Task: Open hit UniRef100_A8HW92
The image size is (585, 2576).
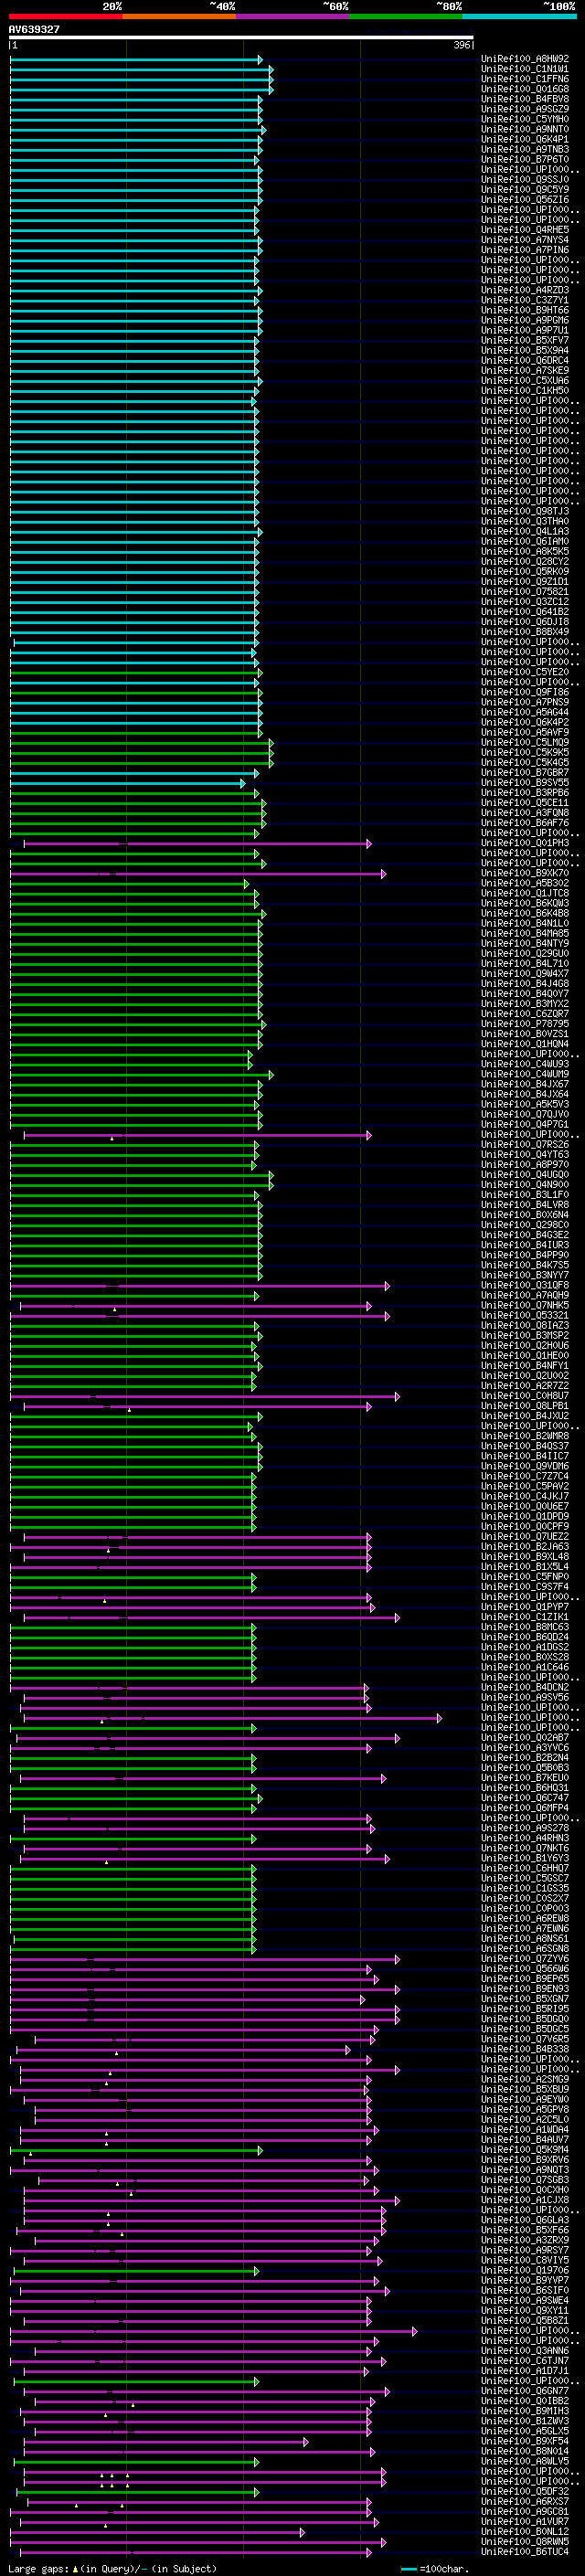Action: [x=525, y=59]
